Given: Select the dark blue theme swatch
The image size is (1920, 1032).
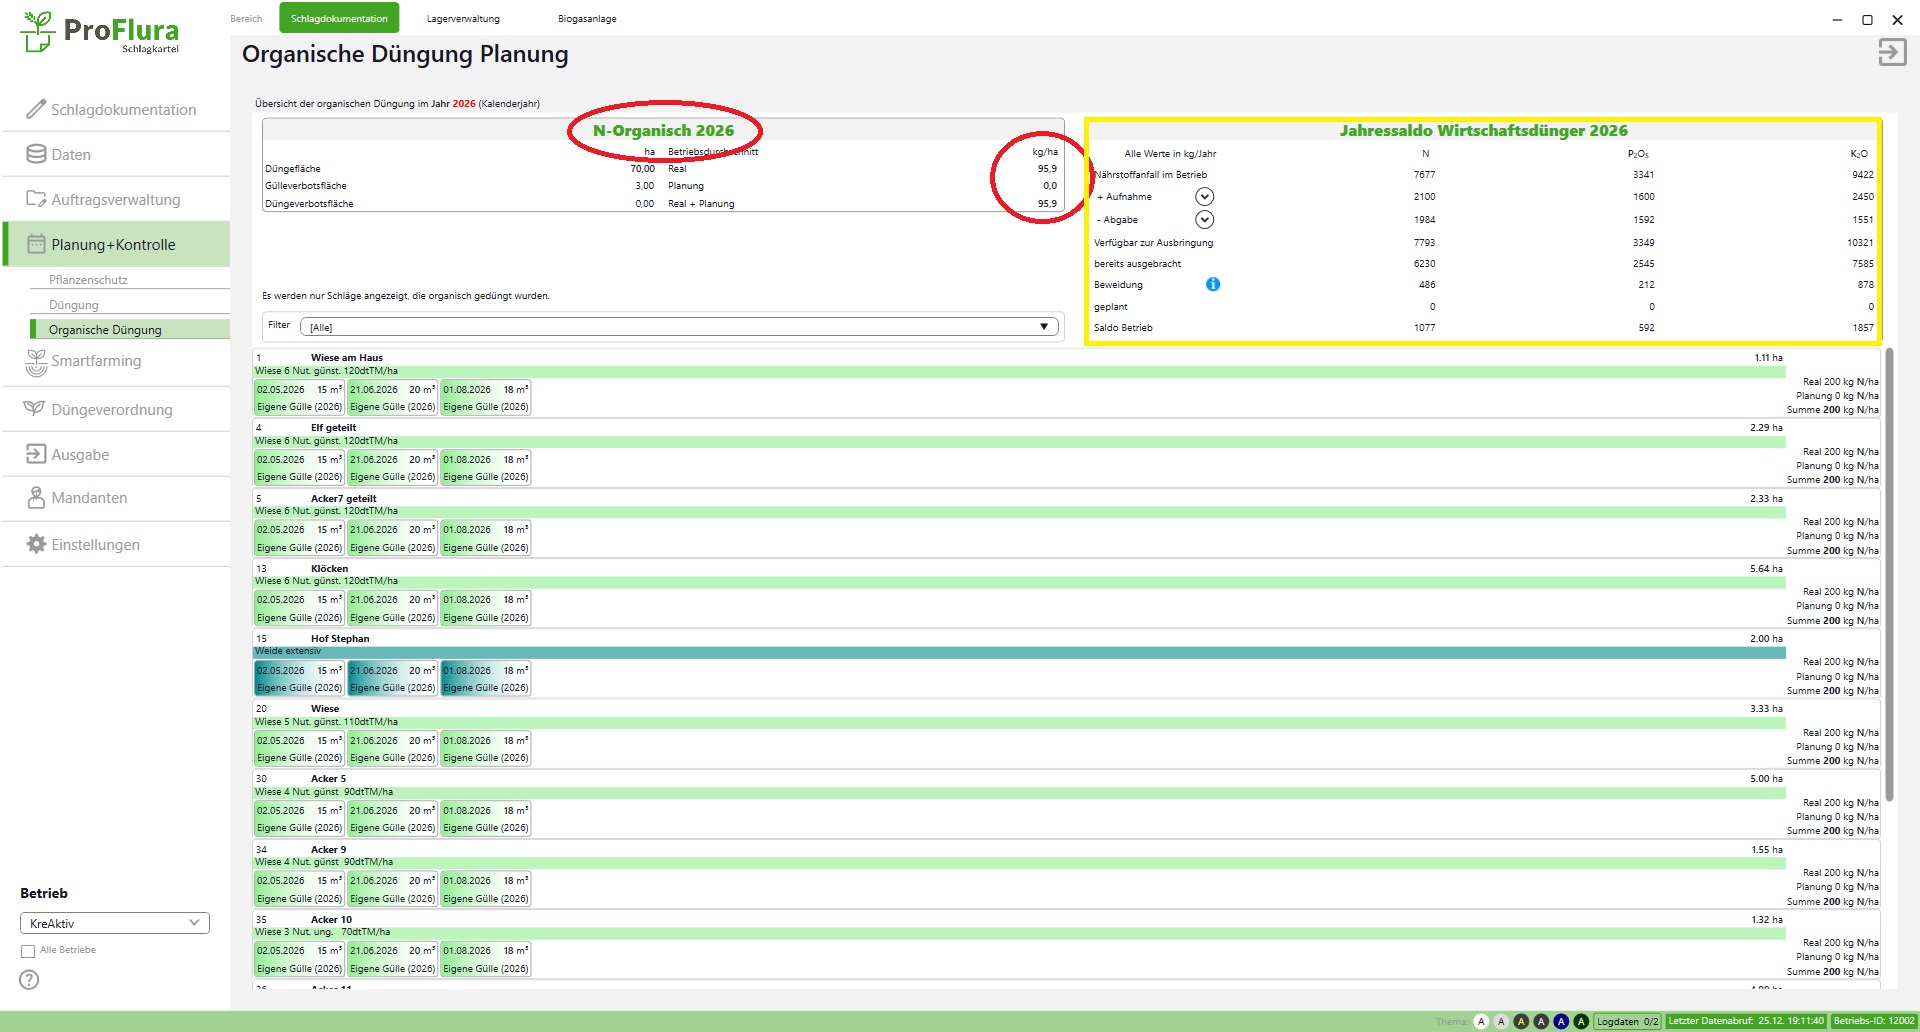Looking at the screenshot, I should (x=1561, y=1021).
